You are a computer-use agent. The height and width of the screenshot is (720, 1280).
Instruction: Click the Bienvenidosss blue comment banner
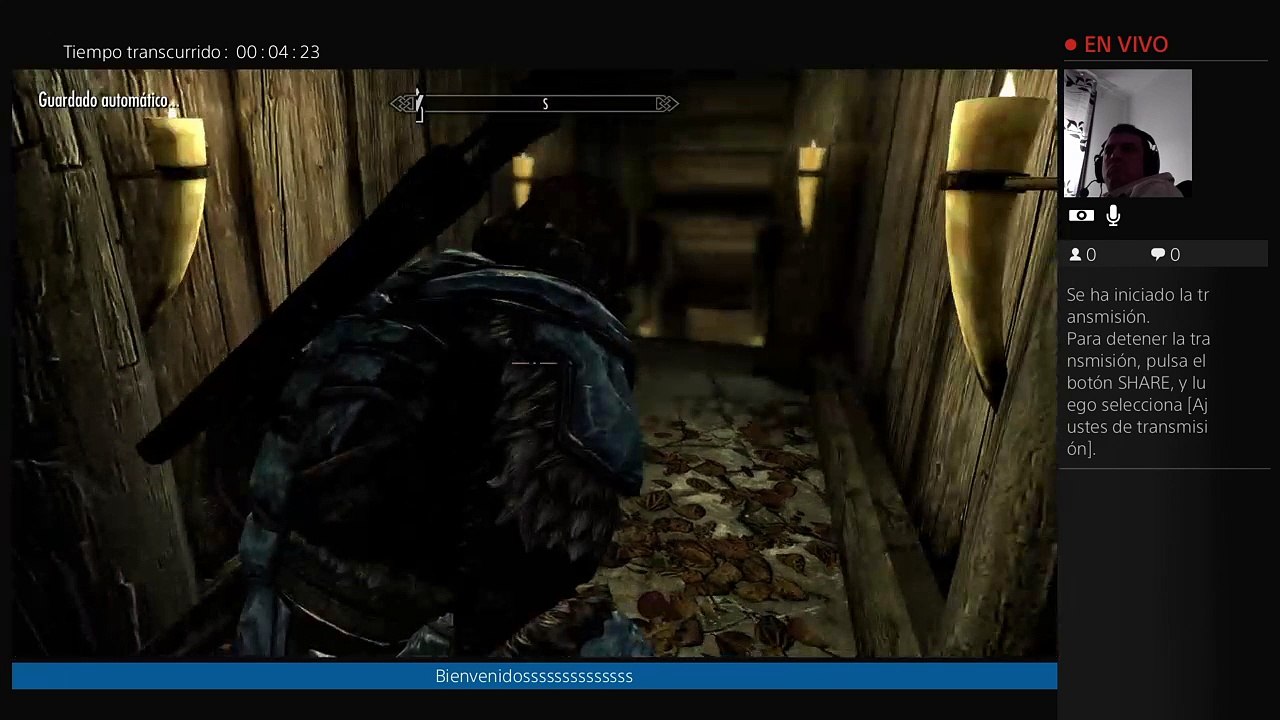[534, 676]
